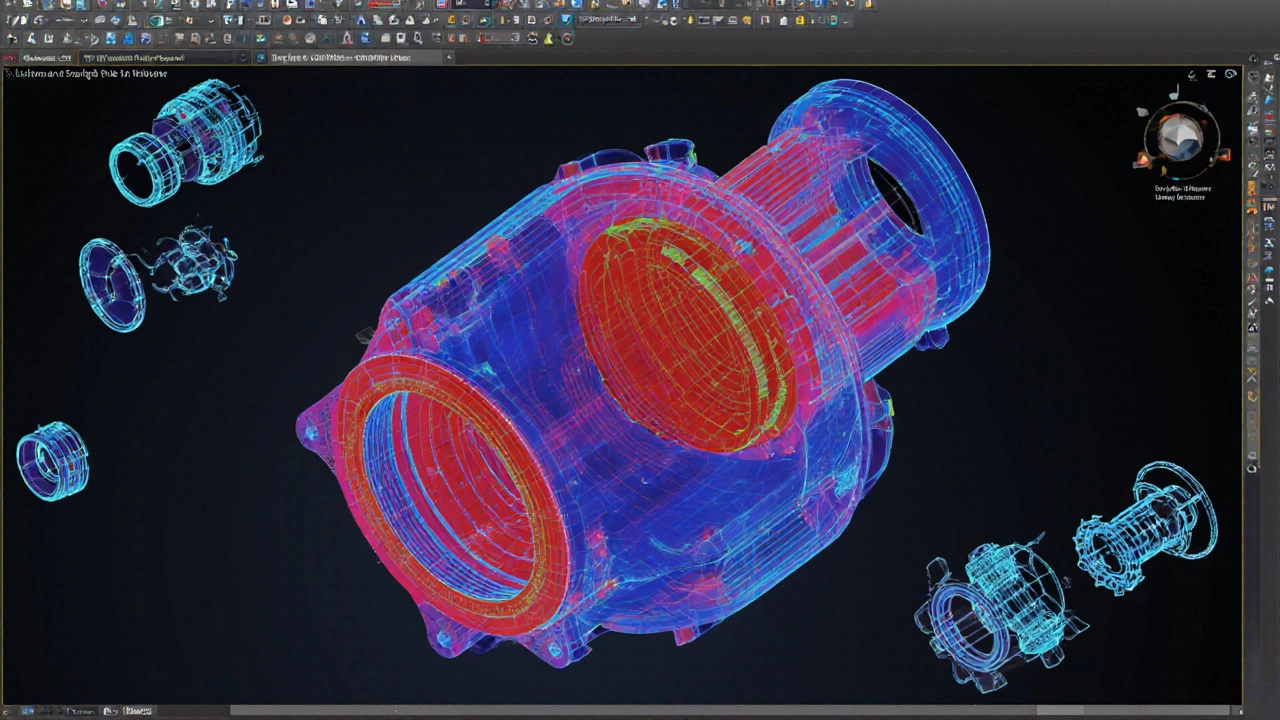Click the orange circle icon in second toolbar row
The height and width of the screenshot is (720, 1280).
(x=287, y=20)
